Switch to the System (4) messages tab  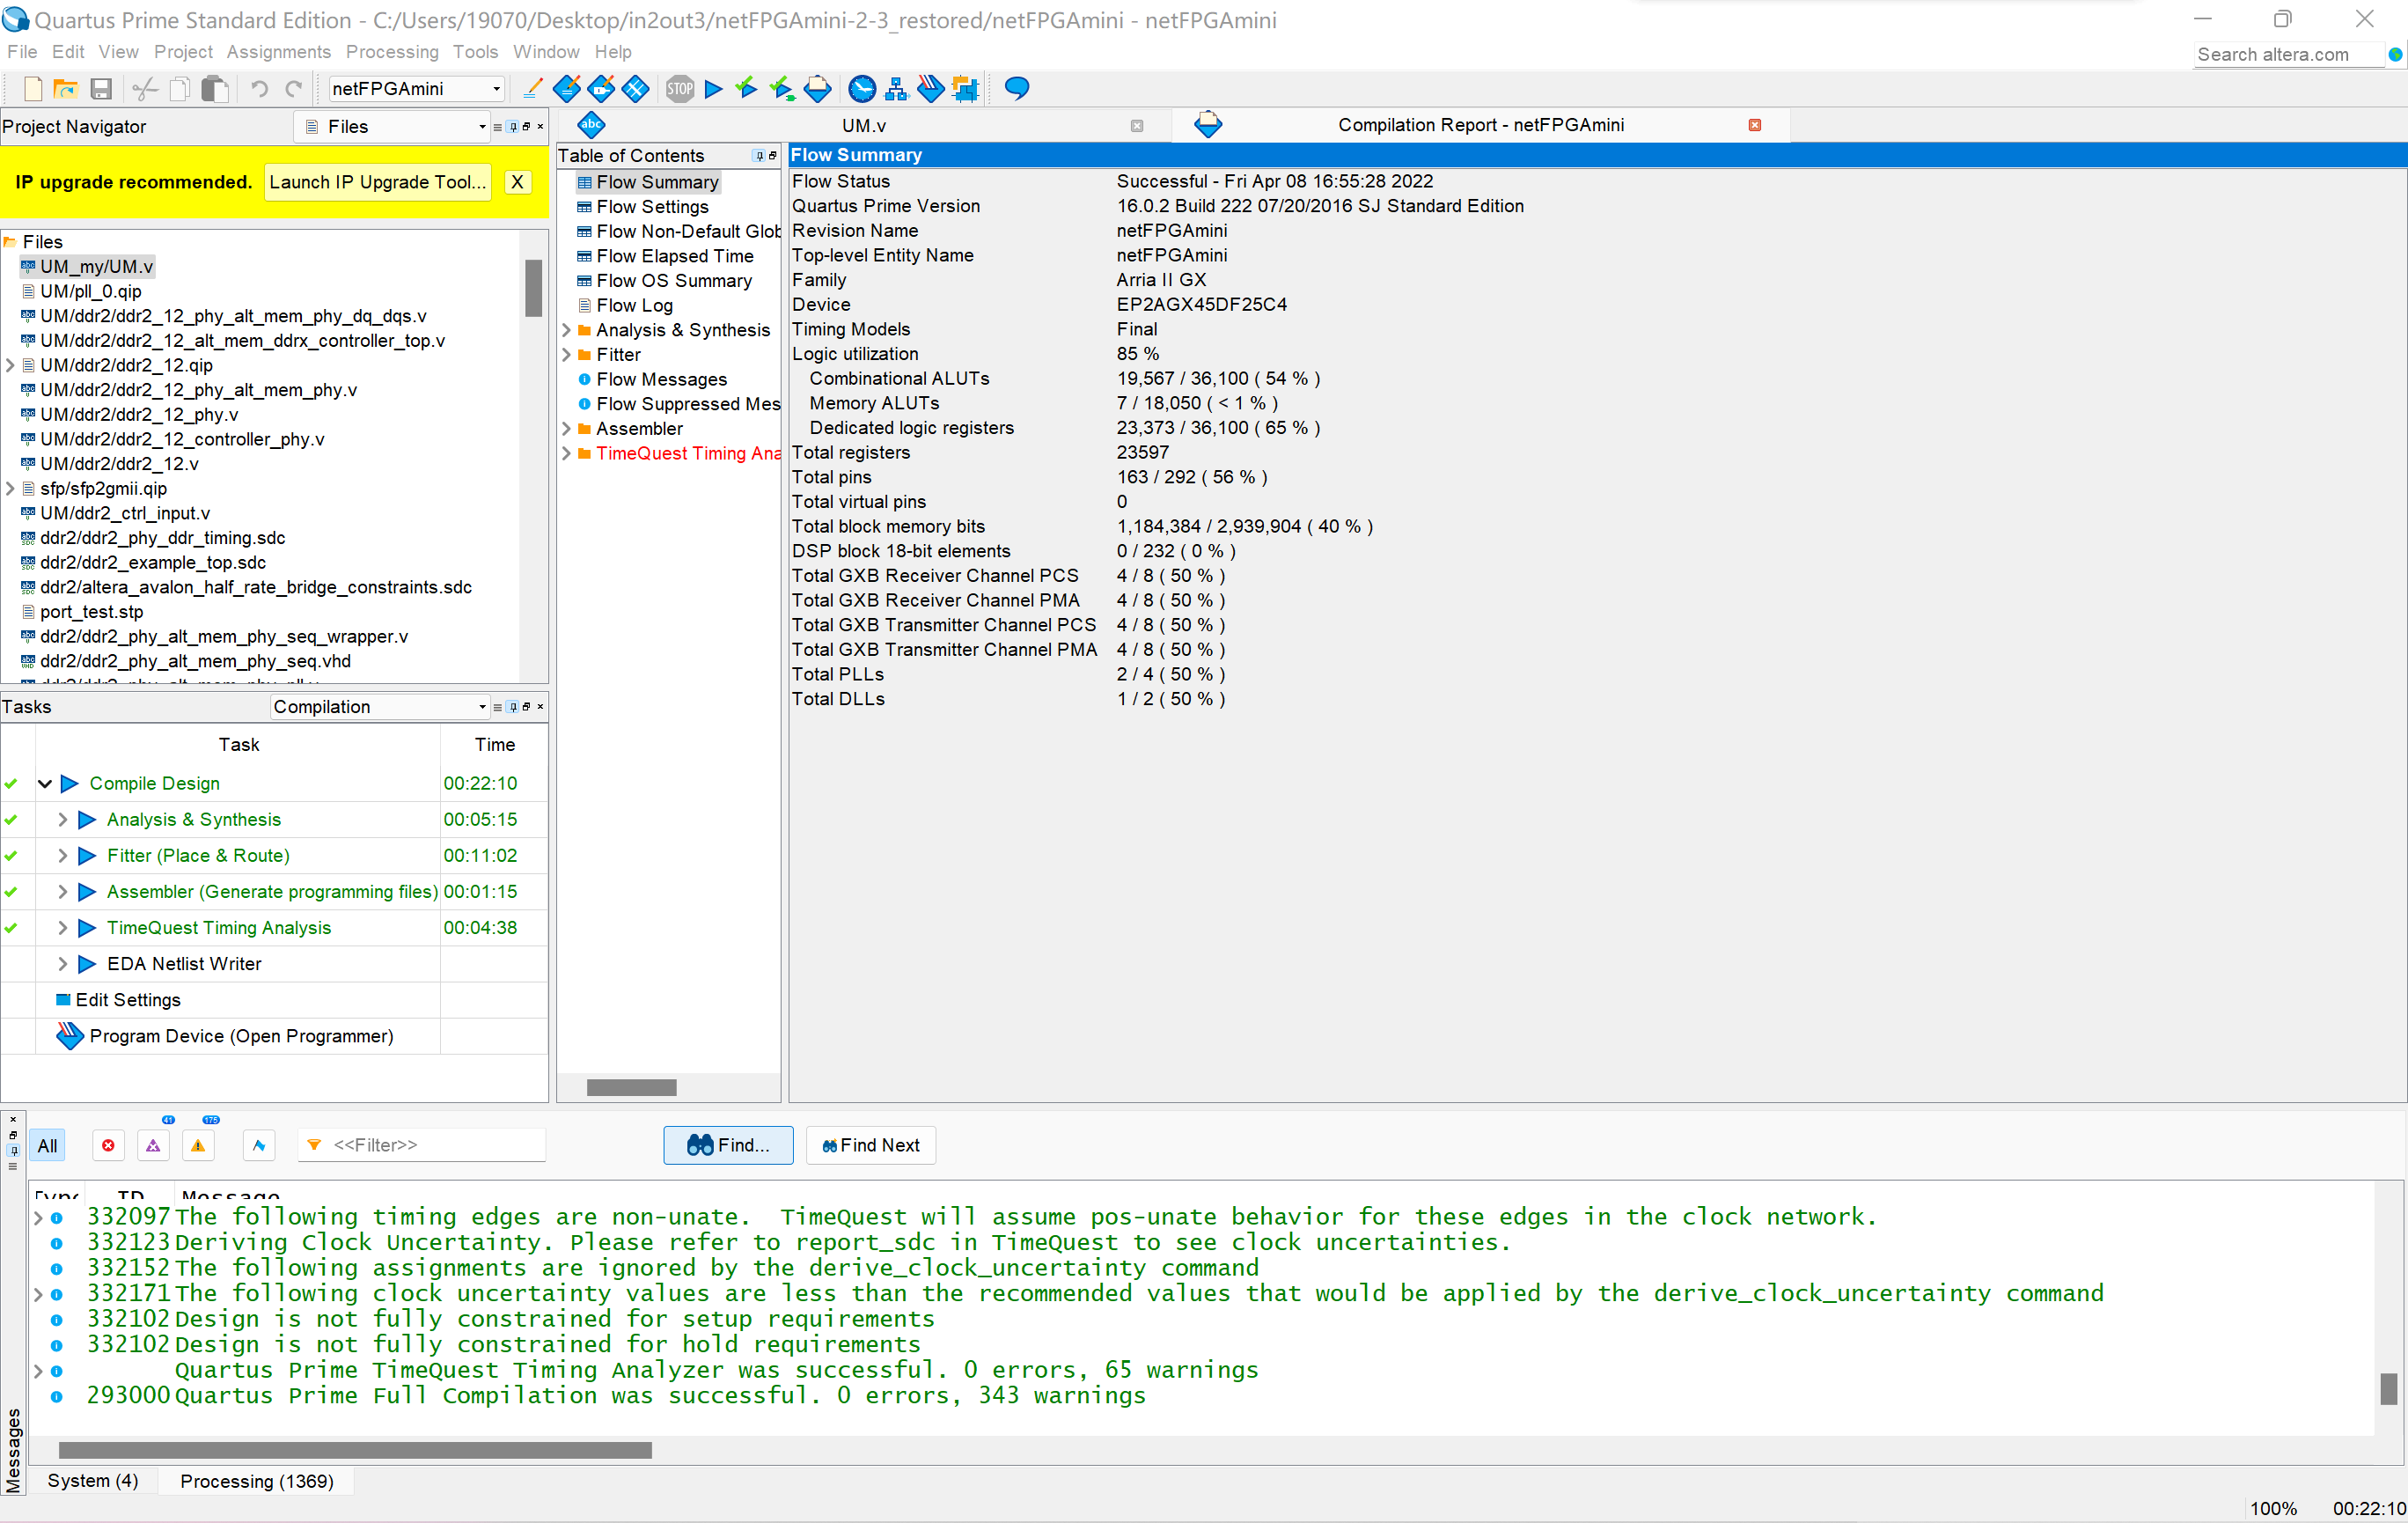click(x=93, y=1481)
